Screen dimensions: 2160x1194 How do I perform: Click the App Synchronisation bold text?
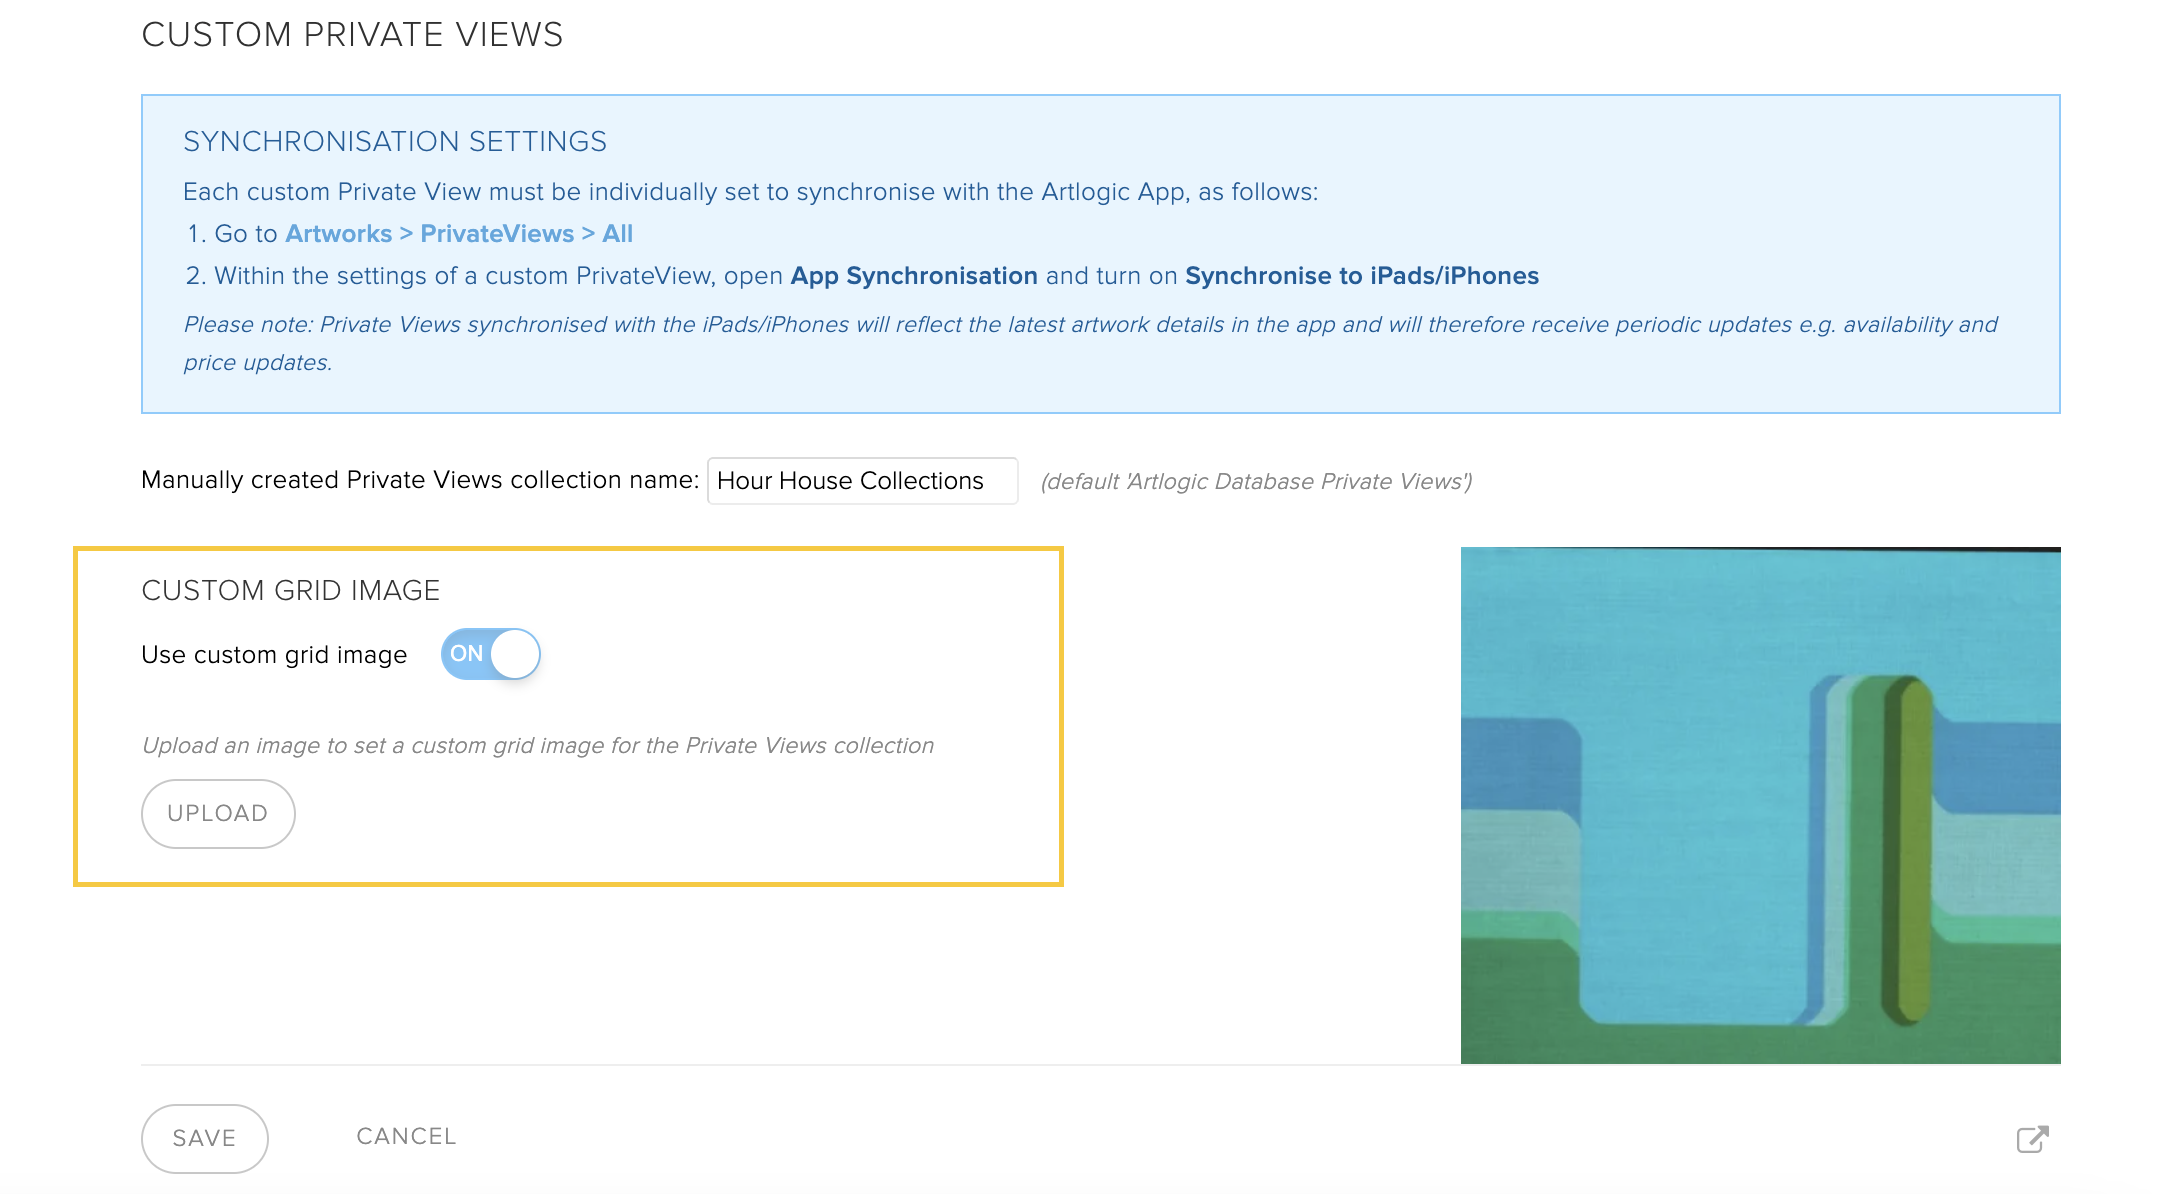[914, 276]
